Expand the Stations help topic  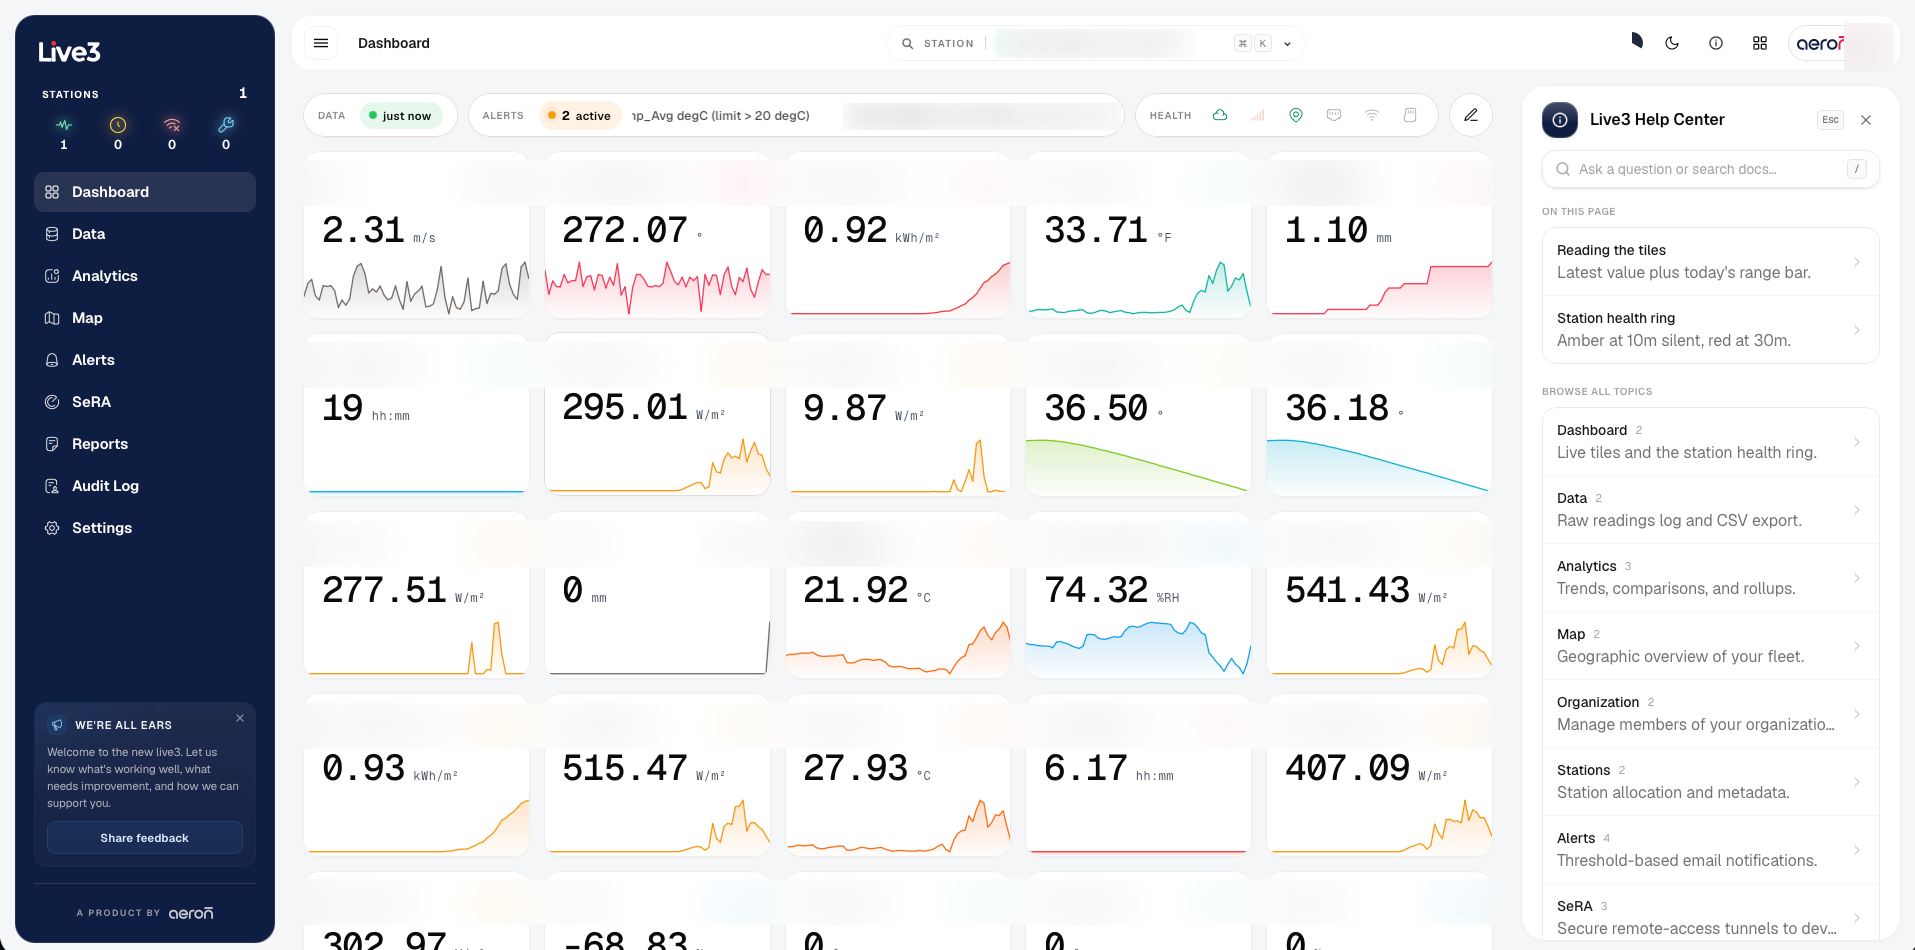point(1710,781)
